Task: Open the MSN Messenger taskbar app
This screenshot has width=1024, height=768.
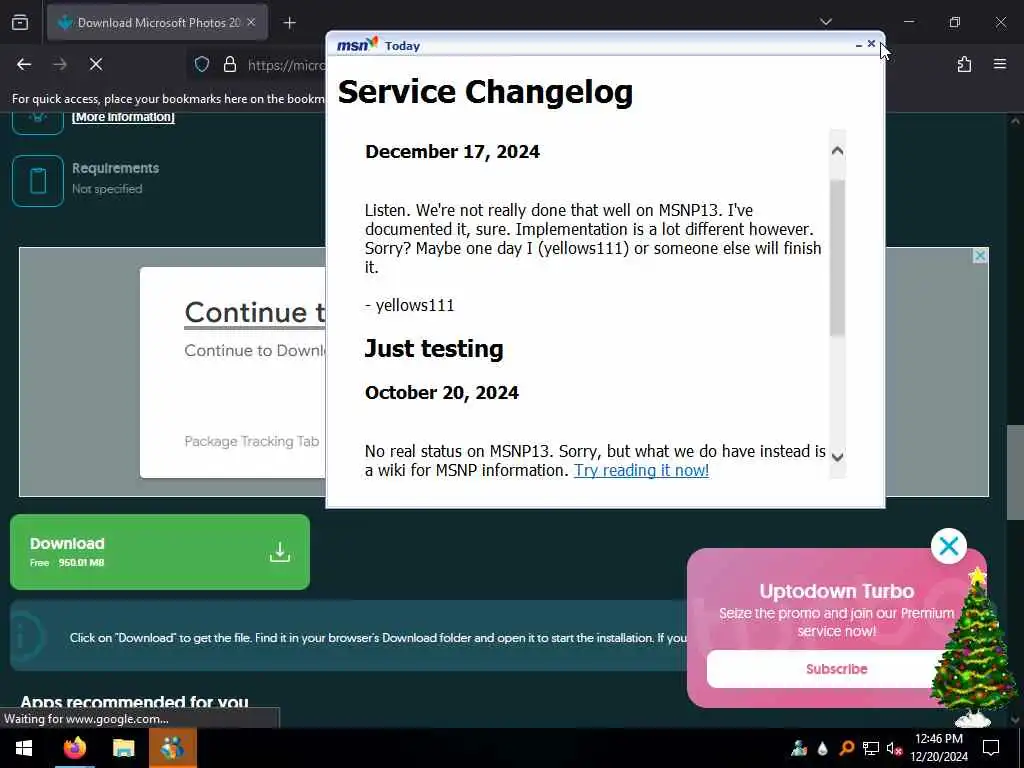Action: click(172, 748)
